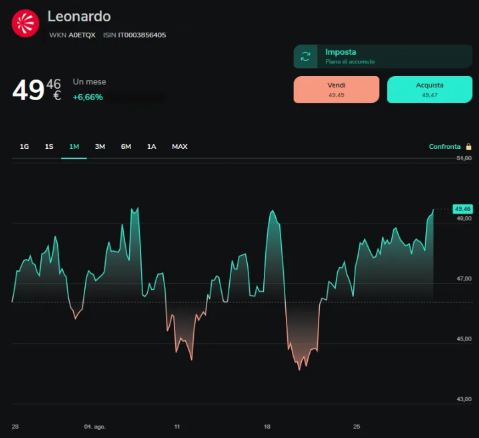Image resolution: width=479 pixels, height=438 pixels.
Task: Click the ISIN code IT0003856405
Action: tap(142, 35)
